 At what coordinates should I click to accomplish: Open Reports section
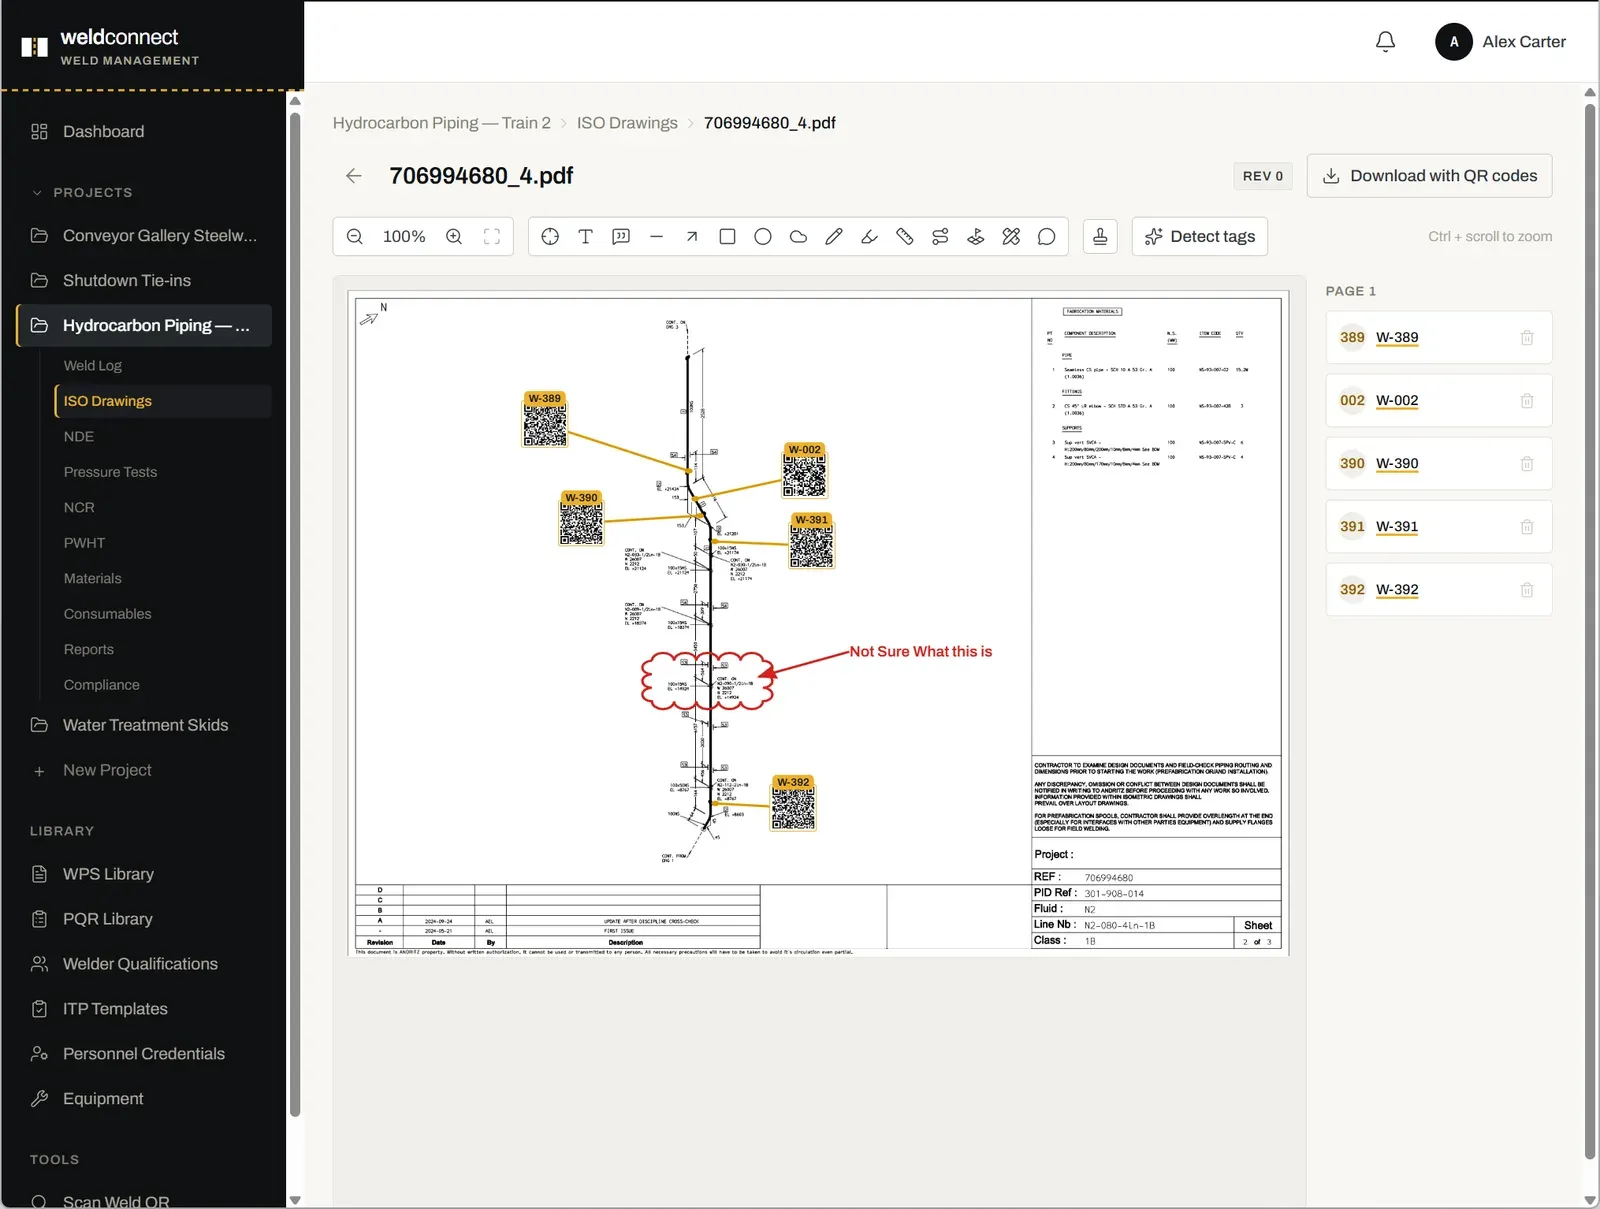[x=163, y=650]
